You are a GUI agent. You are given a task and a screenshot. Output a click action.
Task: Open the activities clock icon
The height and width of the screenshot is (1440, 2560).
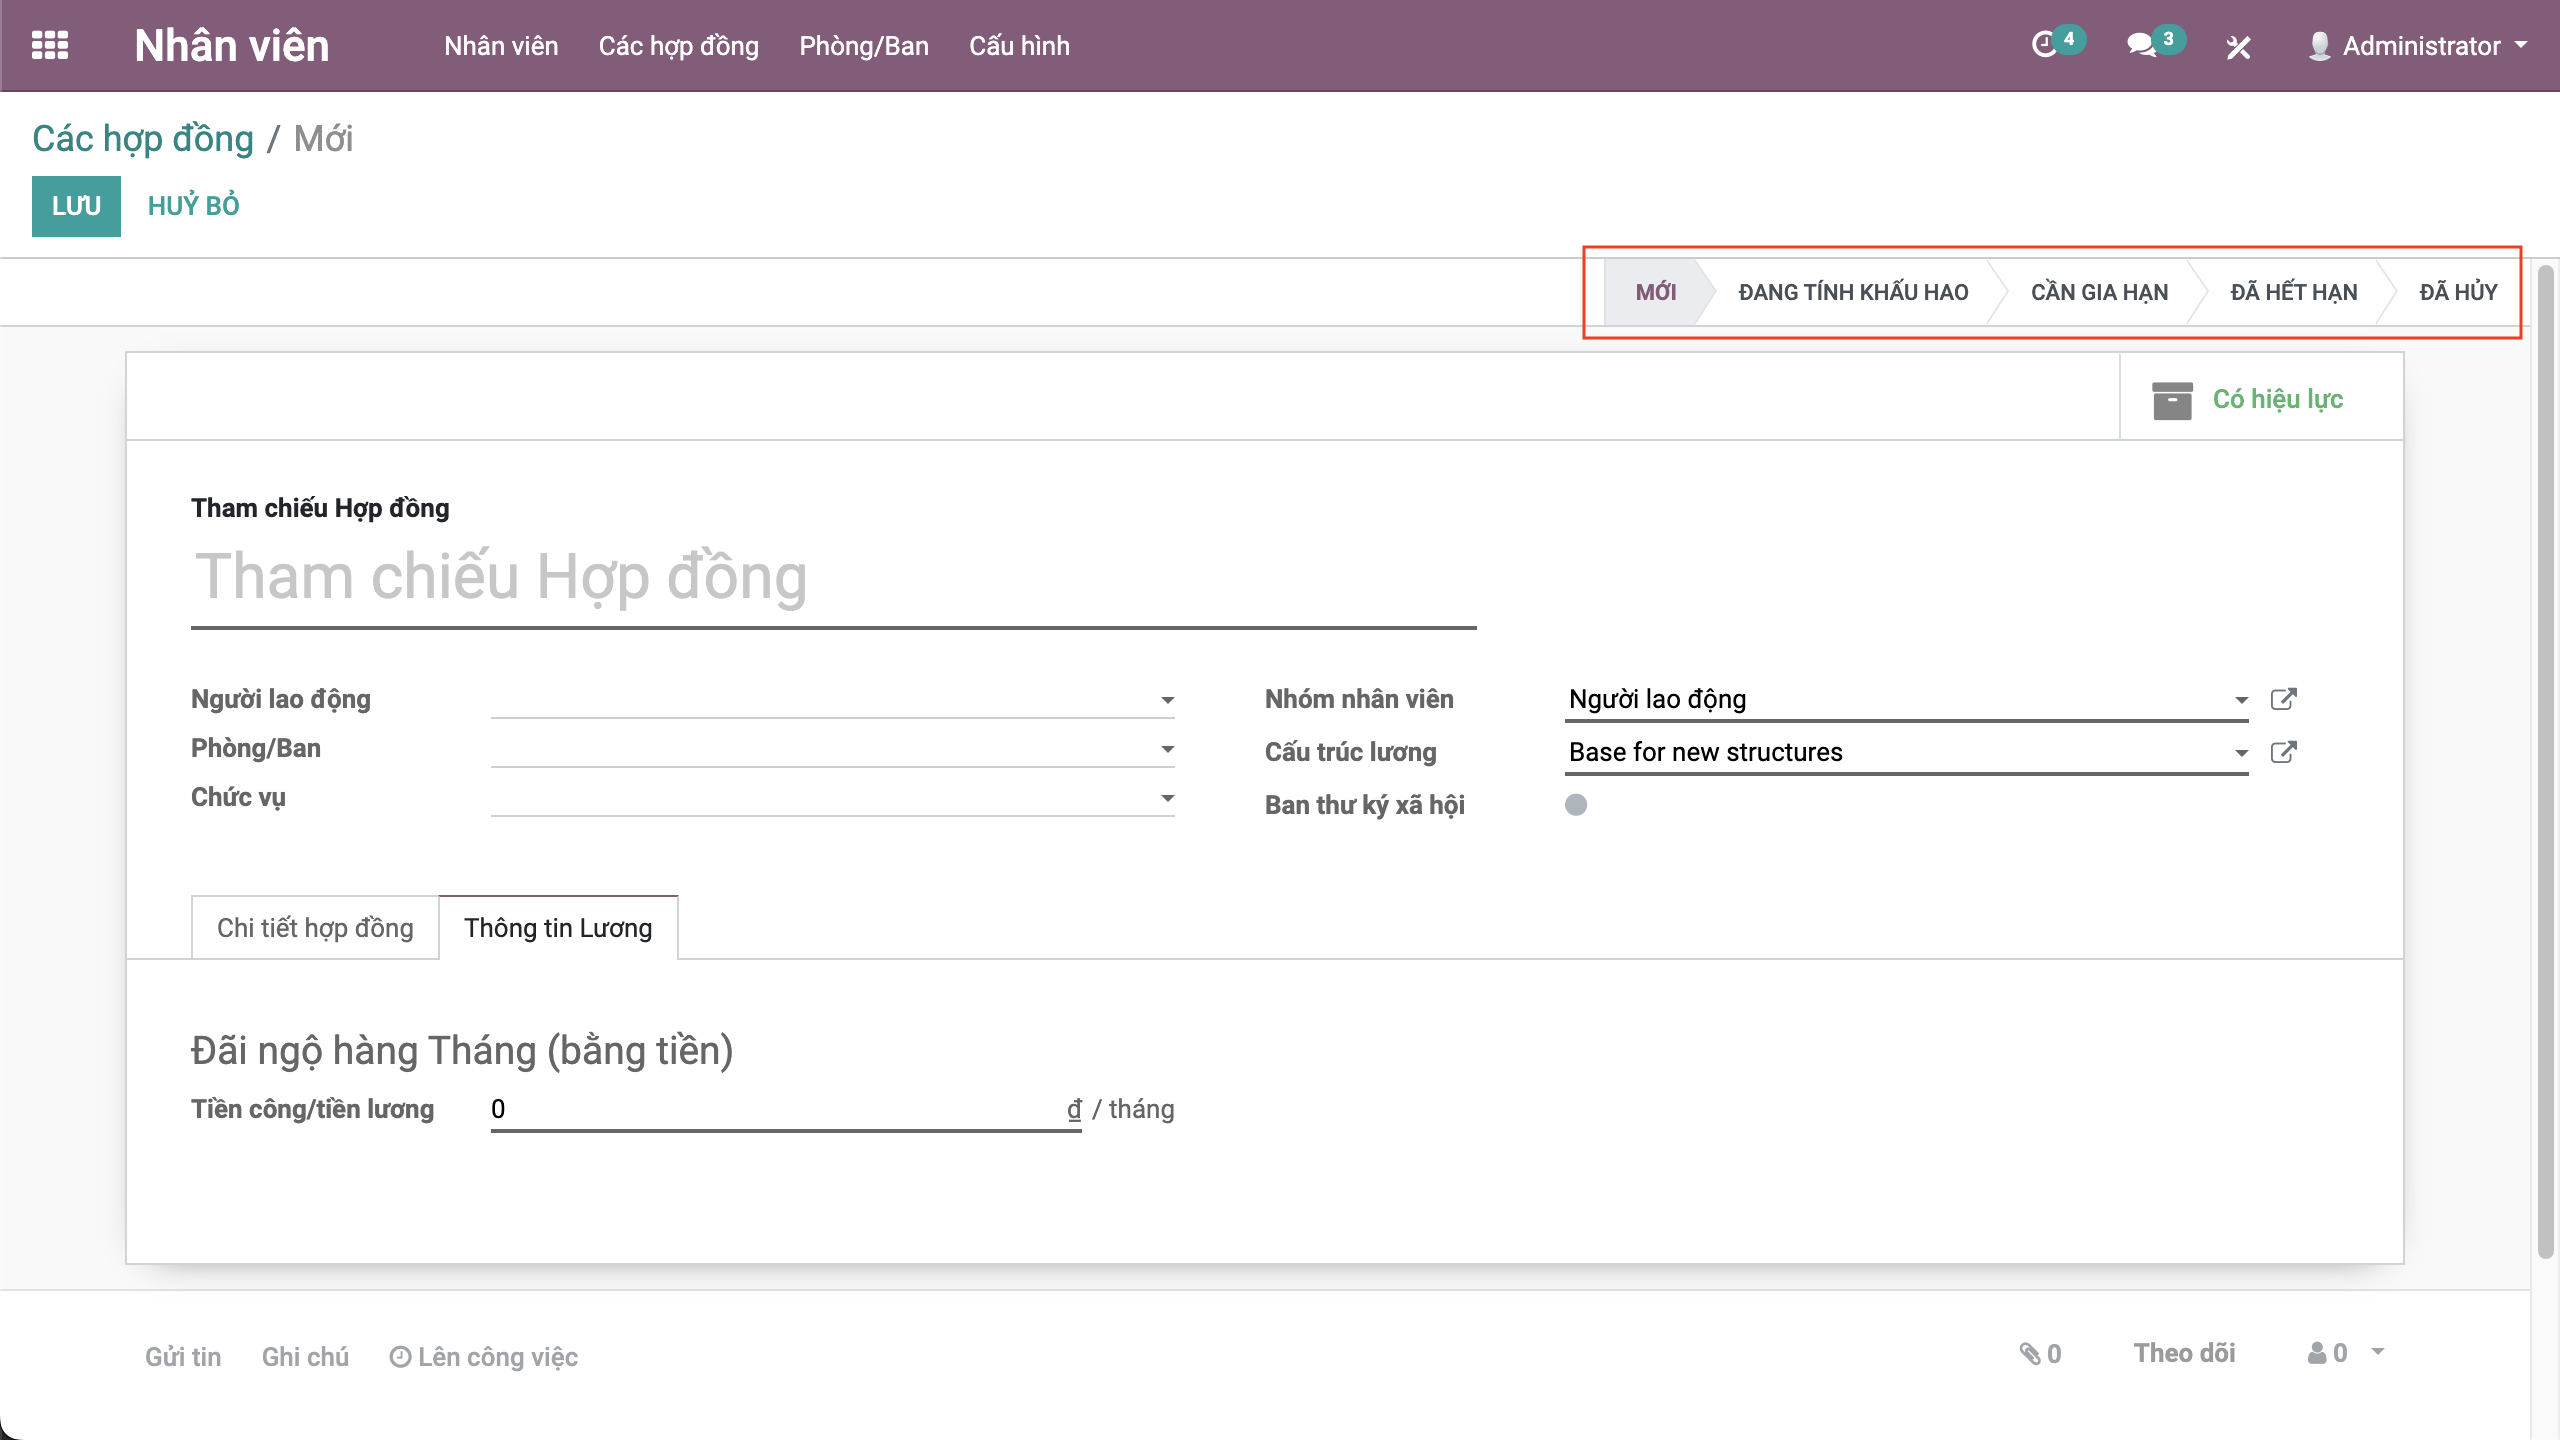[2045, 45]
